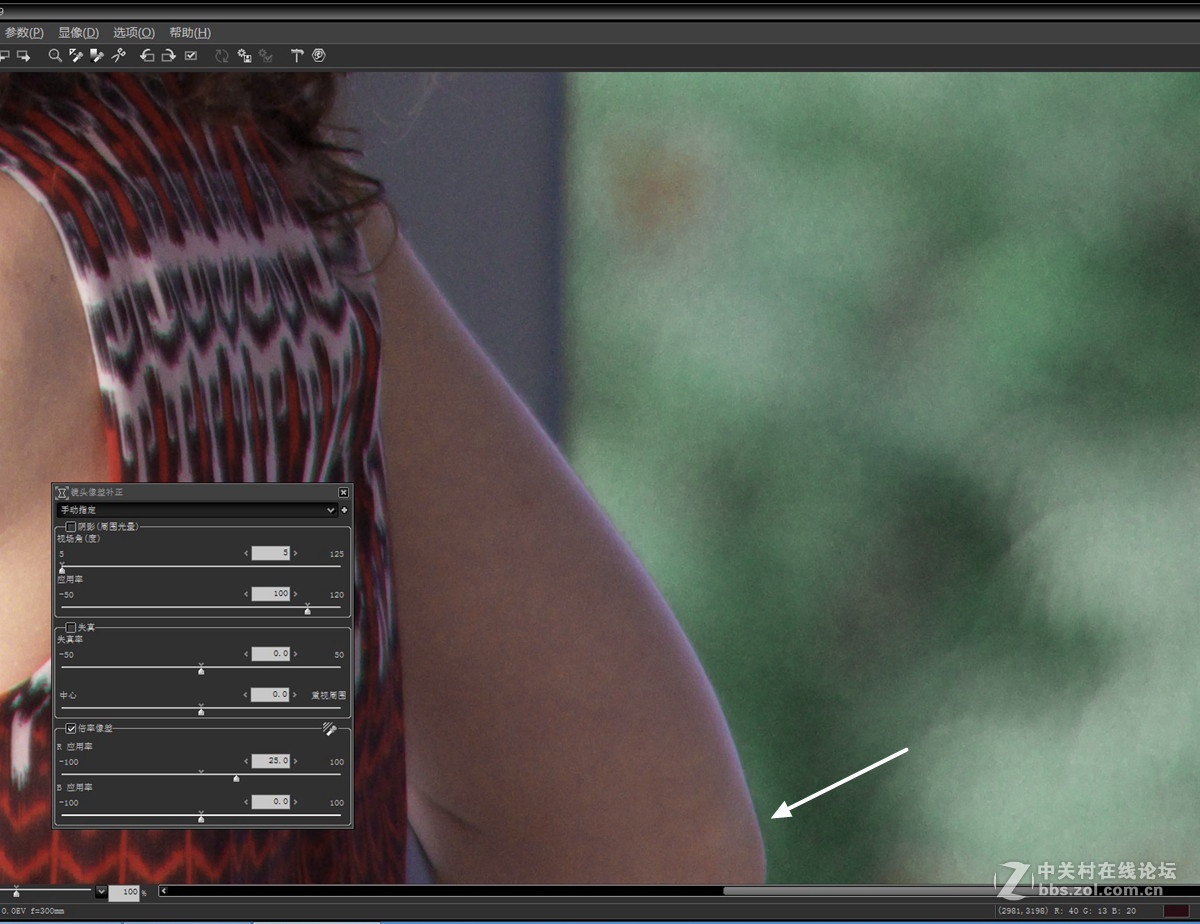Decrease the 中心 value with left arrow
Screen dimensions: 1200x924
246,694
